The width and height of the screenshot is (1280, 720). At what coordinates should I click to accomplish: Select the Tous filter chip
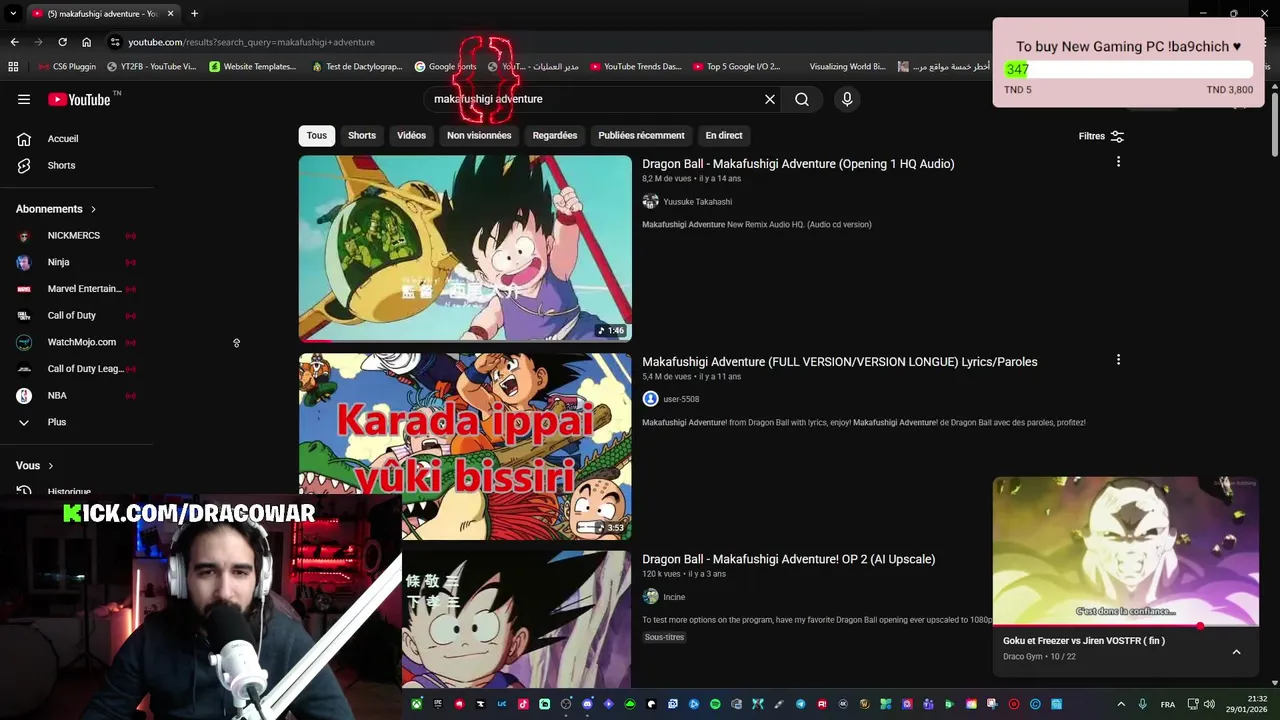(x=316, y=136)
